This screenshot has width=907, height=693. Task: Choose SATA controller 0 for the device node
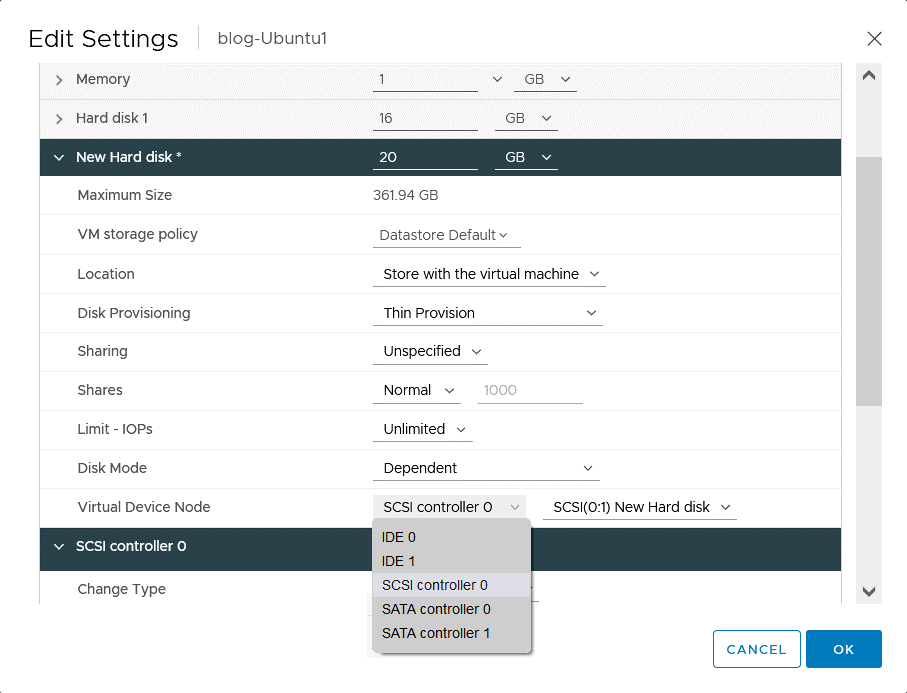coord(436,609)
